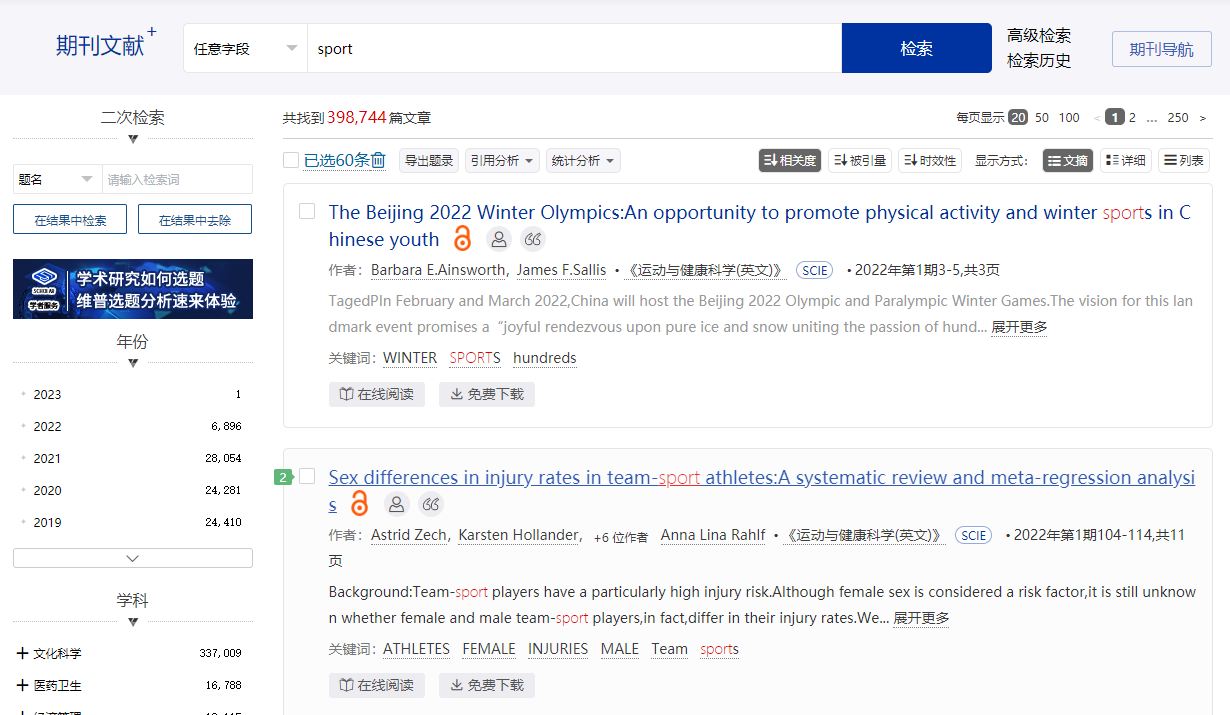The image size is (1230, 715).
Task: Check the Beijing 2022 Winter Olympics article checkbox
Action: point(307,211)
